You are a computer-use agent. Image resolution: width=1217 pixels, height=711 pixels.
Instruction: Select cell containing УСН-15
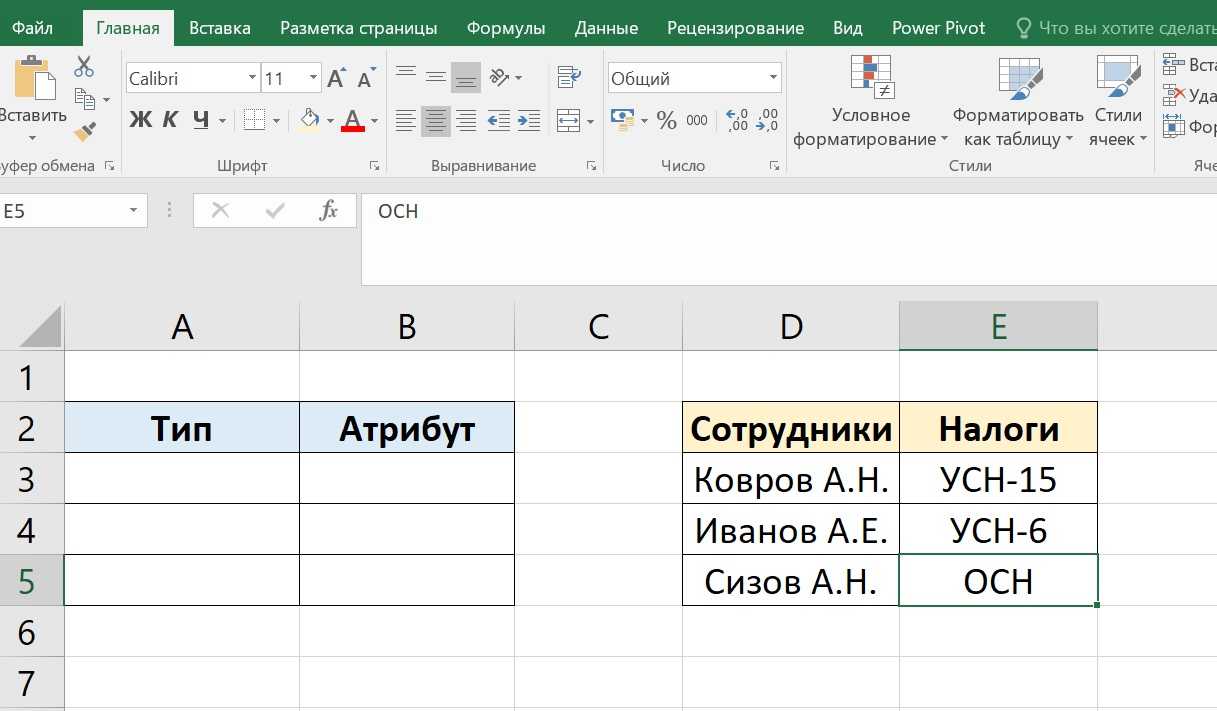[x=998, y=479]
